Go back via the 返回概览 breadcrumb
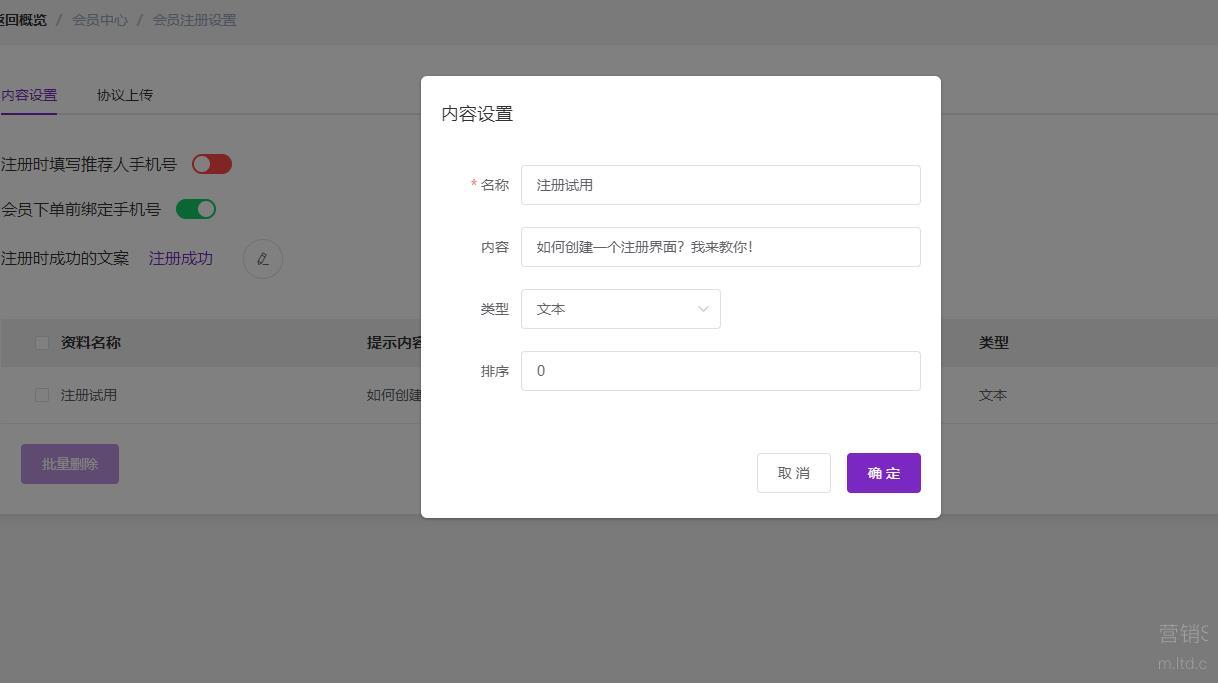1218x683 pixels. click(23, 20)
